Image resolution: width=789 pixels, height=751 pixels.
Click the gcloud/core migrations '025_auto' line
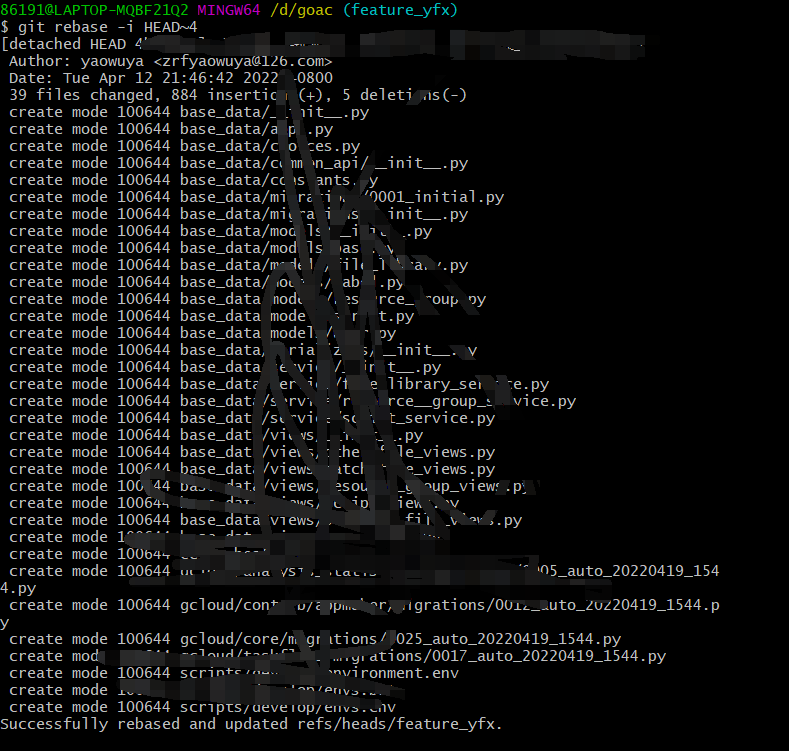tap(315, 639)
